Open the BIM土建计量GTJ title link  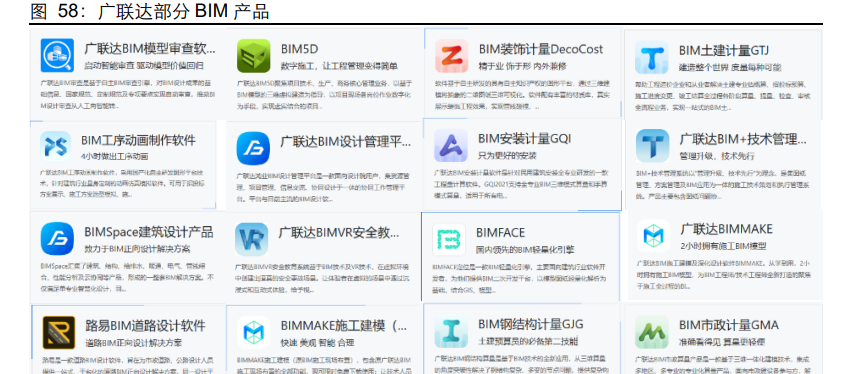[724, 51]
